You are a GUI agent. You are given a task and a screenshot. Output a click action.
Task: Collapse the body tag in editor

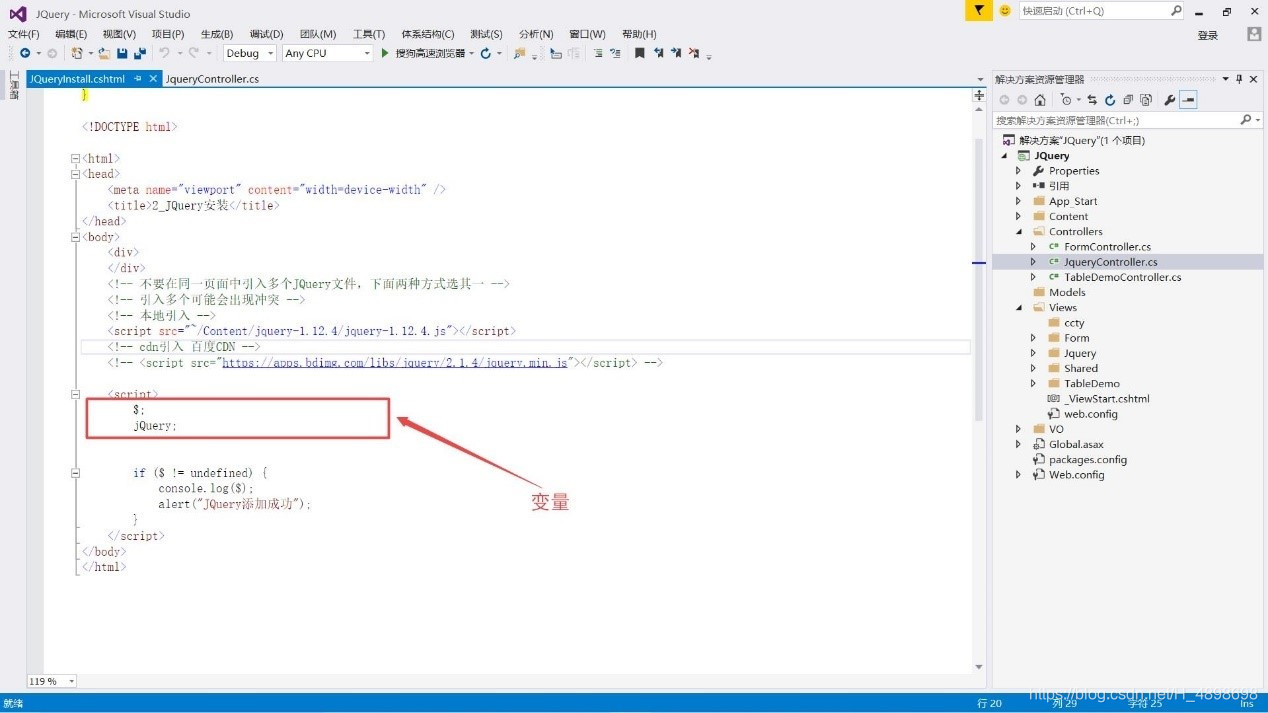pos(75,237)
